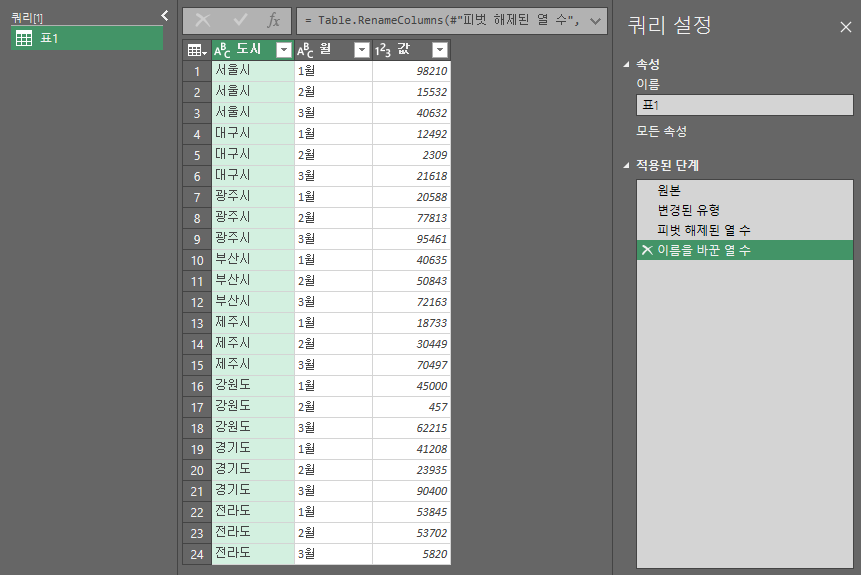Open the 값 column filter dropdown
Image resolution: width=861 pixels, height=575 pixels.
pos(440,51)
